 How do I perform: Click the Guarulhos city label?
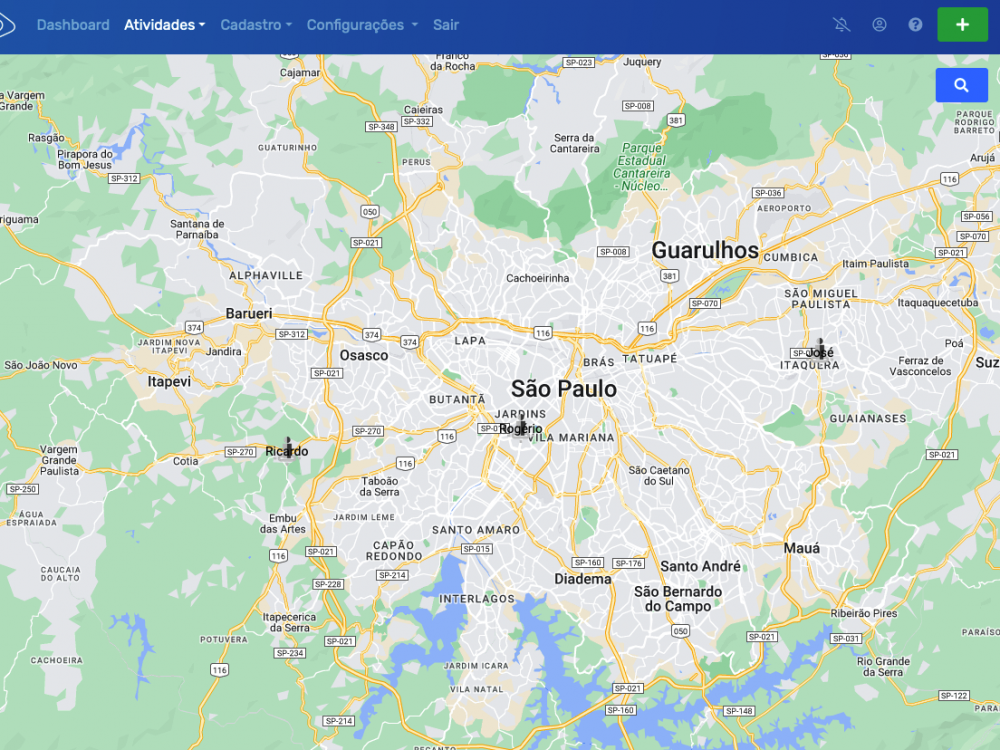[705, 250]
